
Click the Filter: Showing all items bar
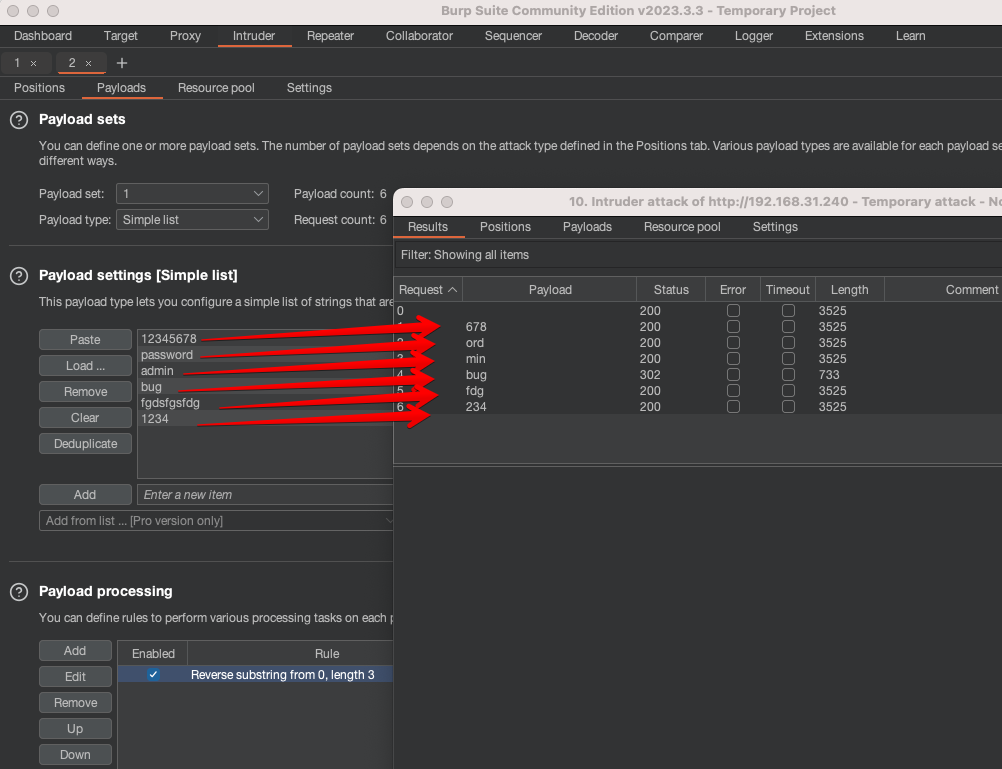(x=698, y=255)
